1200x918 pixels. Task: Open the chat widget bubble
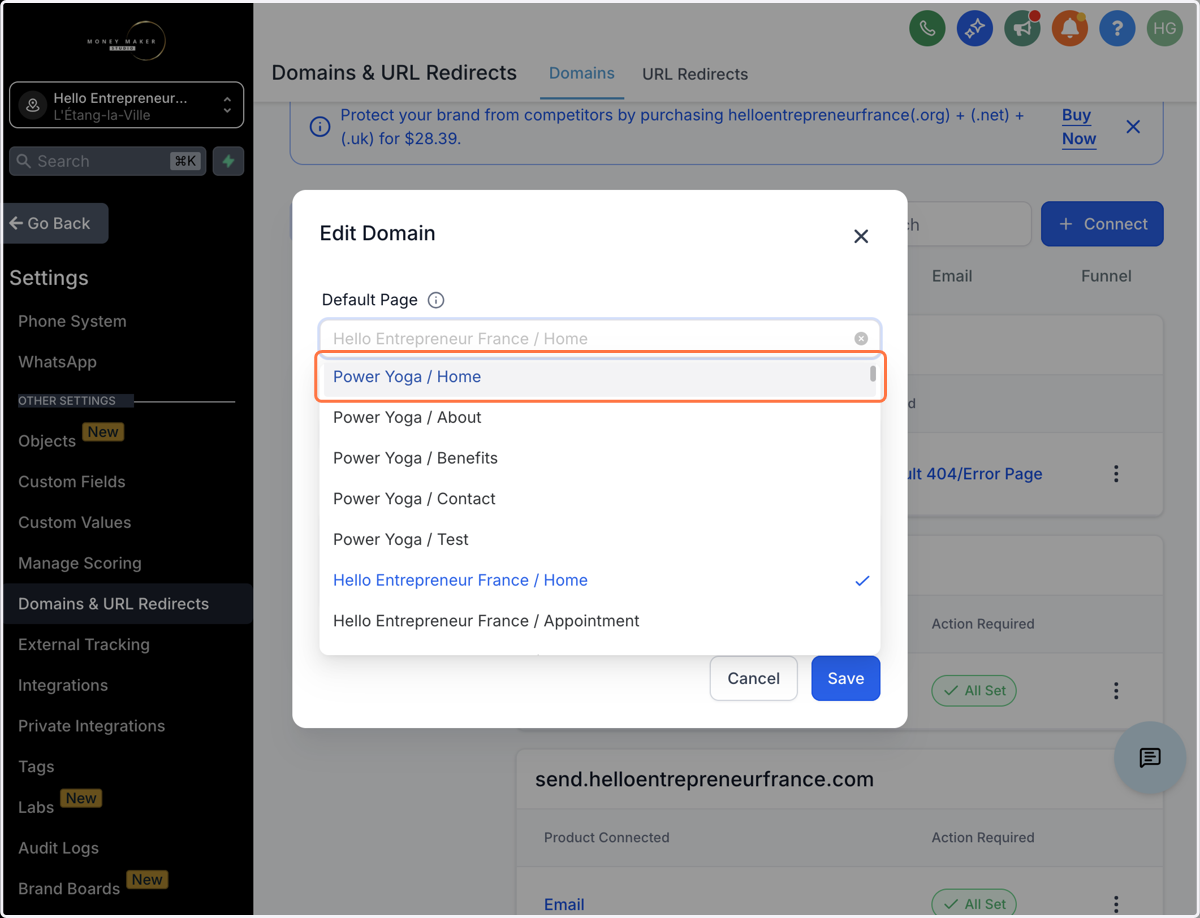(1150, 757)
